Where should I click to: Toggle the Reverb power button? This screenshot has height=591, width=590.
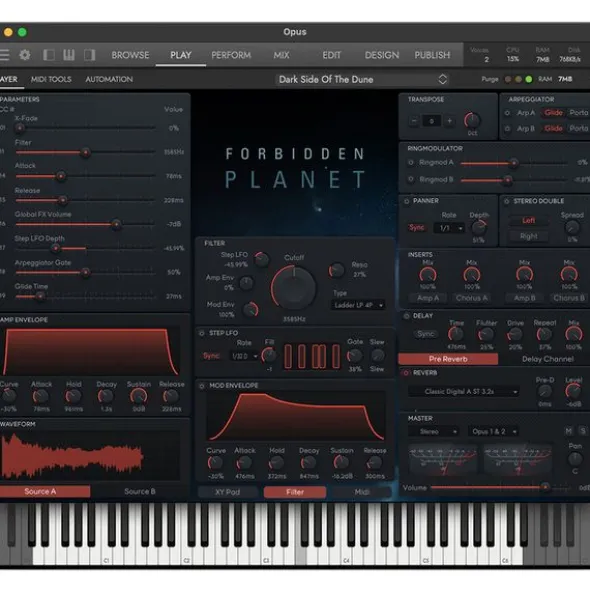(x=406, y=373)
